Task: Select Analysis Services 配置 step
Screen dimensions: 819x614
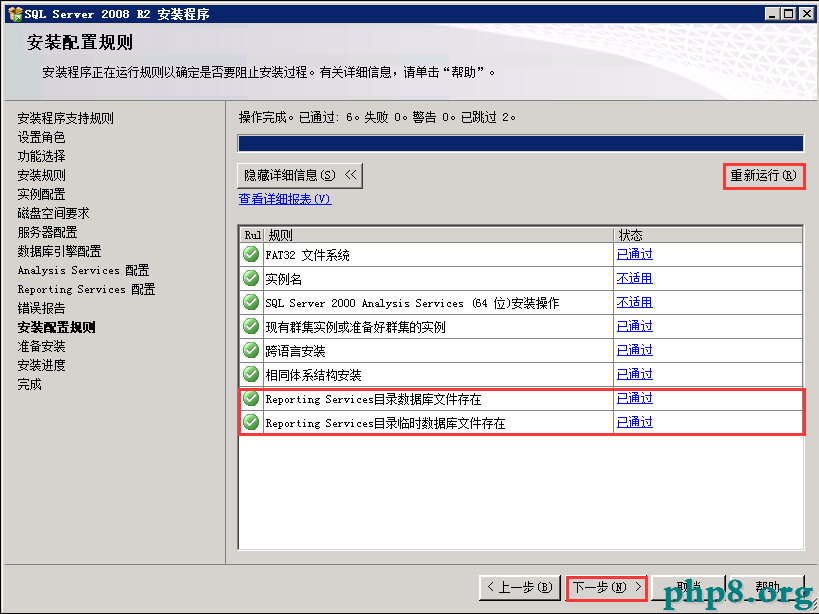Action: pyautogui.click(x=84, y=270)
